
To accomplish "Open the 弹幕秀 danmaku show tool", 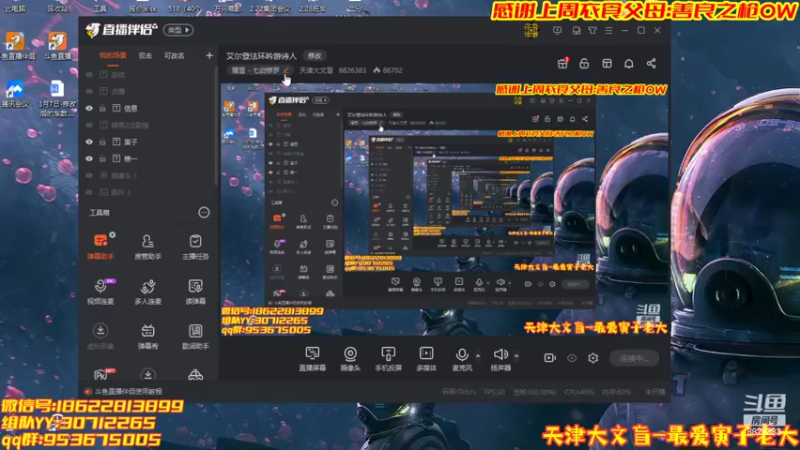I will pyautogui.click(x=148, y=336).
